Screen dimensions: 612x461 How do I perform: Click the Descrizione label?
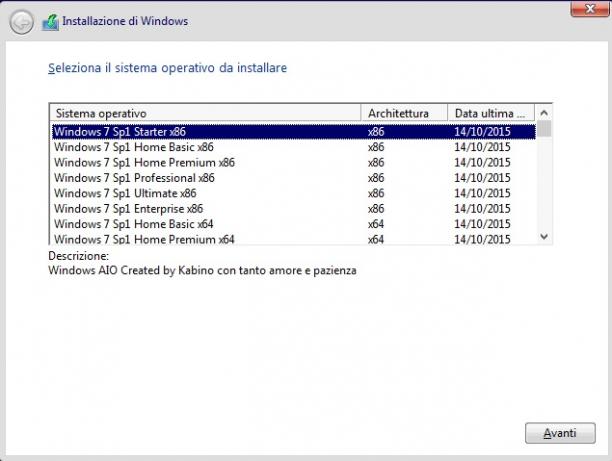[x=78, y=256]
